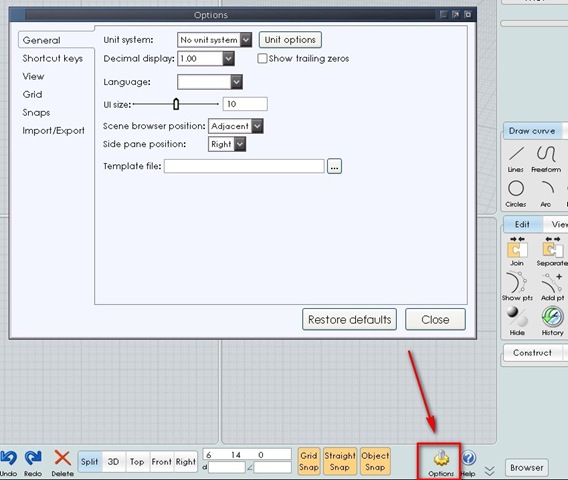Click the Restore defaults button

click(349, 320)
